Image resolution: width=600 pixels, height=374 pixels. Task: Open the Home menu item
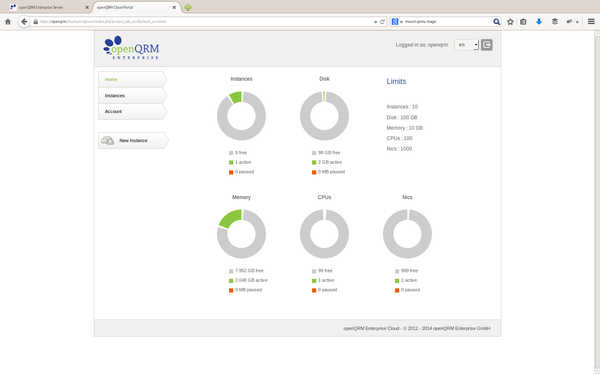132,79
